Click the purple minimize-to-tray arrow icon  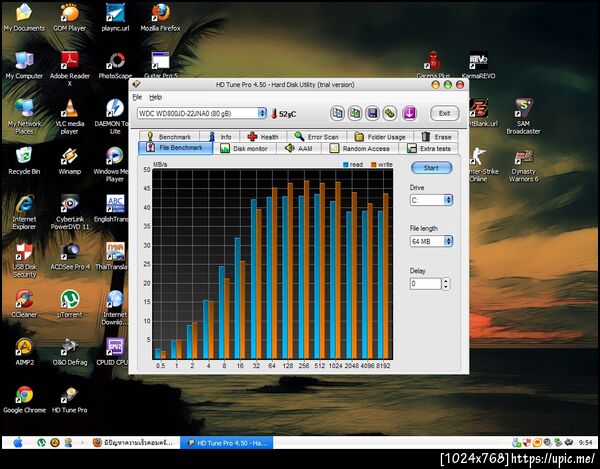(407, 113)
